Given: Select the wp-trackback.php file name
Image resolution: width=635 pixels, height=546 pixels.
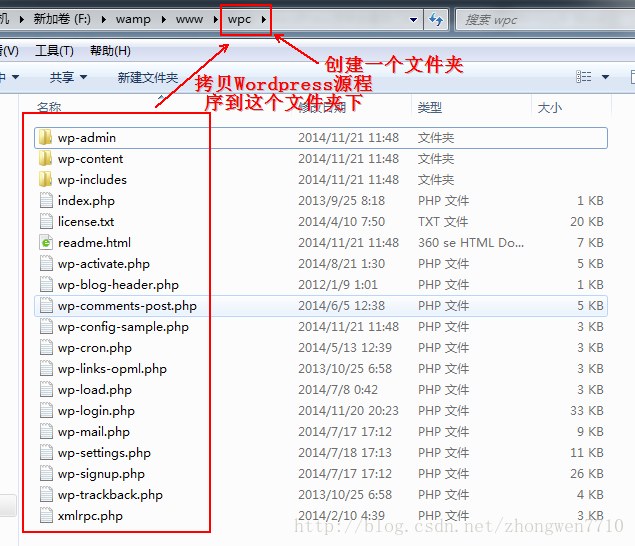Looking at the screenshot, I should (110, 495).
